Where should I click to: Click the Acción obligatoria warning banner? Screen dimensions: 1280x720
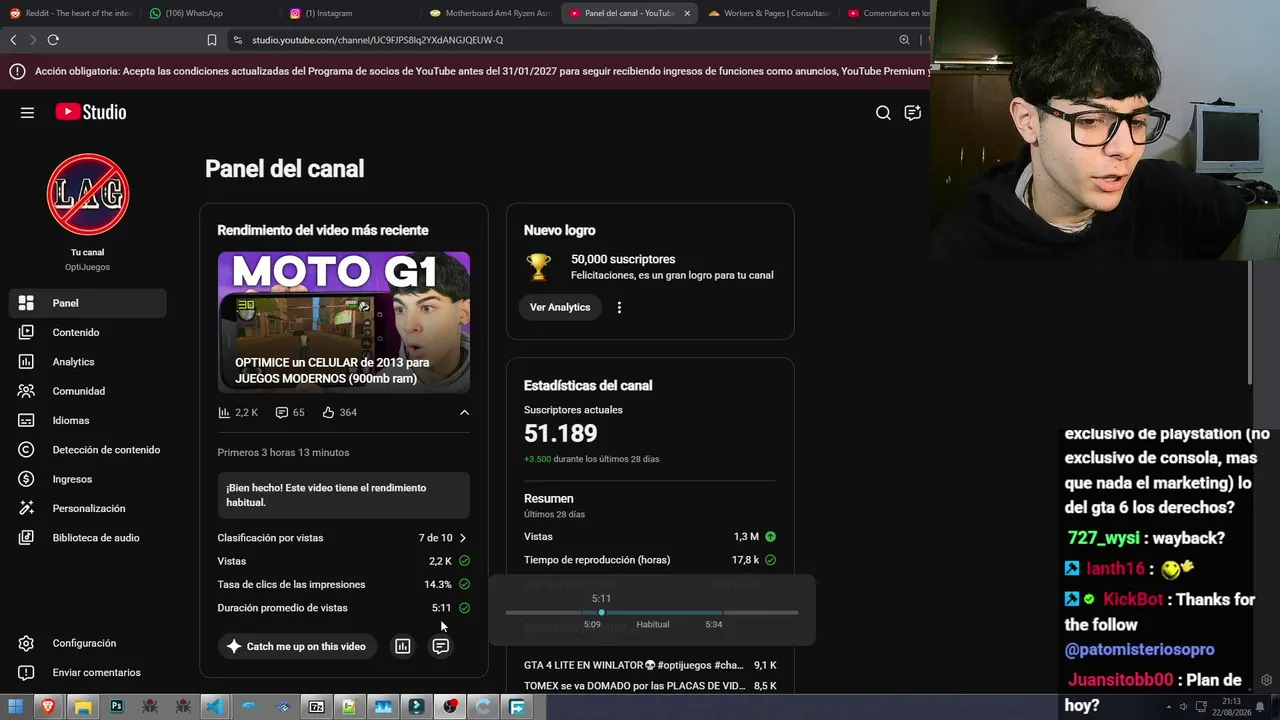[x=465, y=71]
